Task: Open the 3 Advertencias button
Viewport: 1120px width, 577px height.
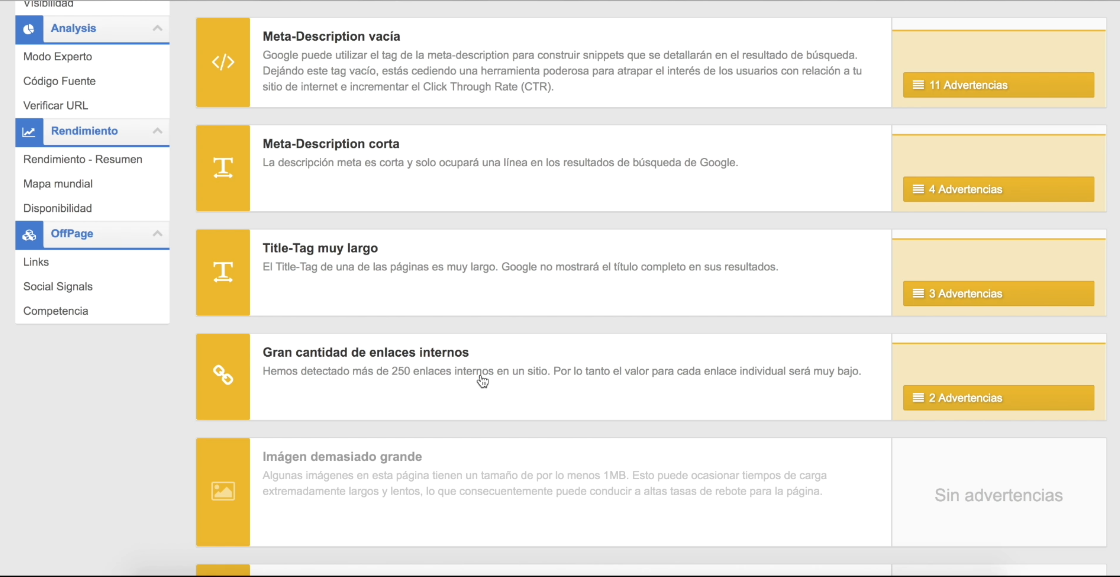Action: pos(998,293)
